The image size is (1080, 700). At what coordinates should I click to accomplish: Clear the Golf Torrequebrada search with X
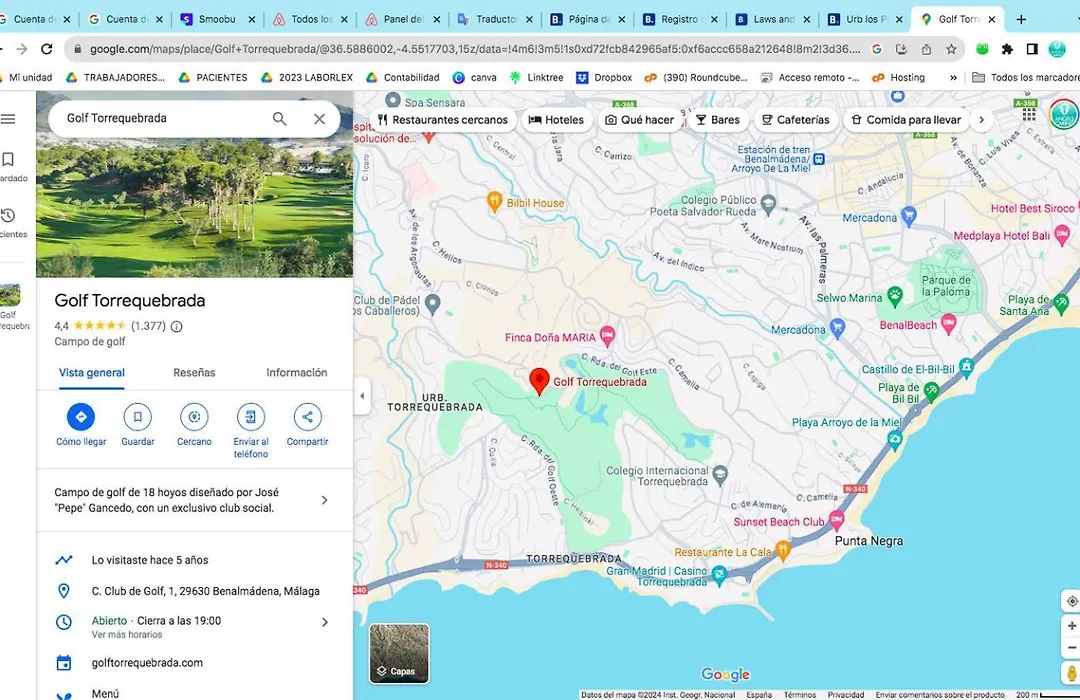(x=320, y=119)
